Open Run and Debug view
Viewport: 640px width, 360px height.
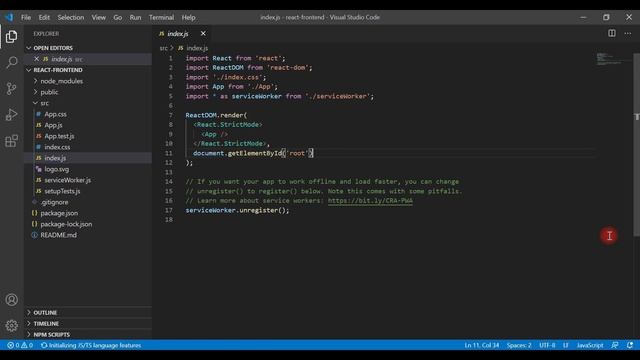(11, 115)
